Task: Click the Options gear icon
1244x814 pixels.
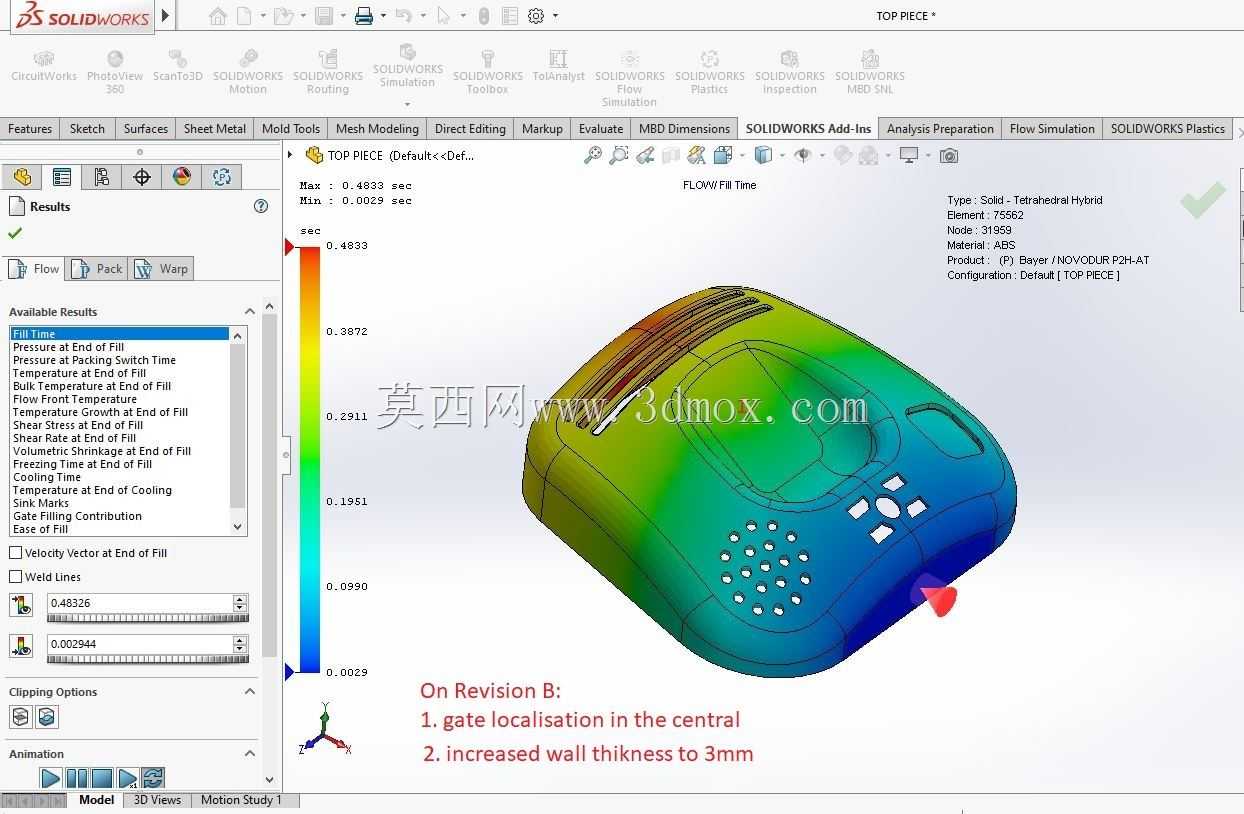Action: tap(536, 16)
